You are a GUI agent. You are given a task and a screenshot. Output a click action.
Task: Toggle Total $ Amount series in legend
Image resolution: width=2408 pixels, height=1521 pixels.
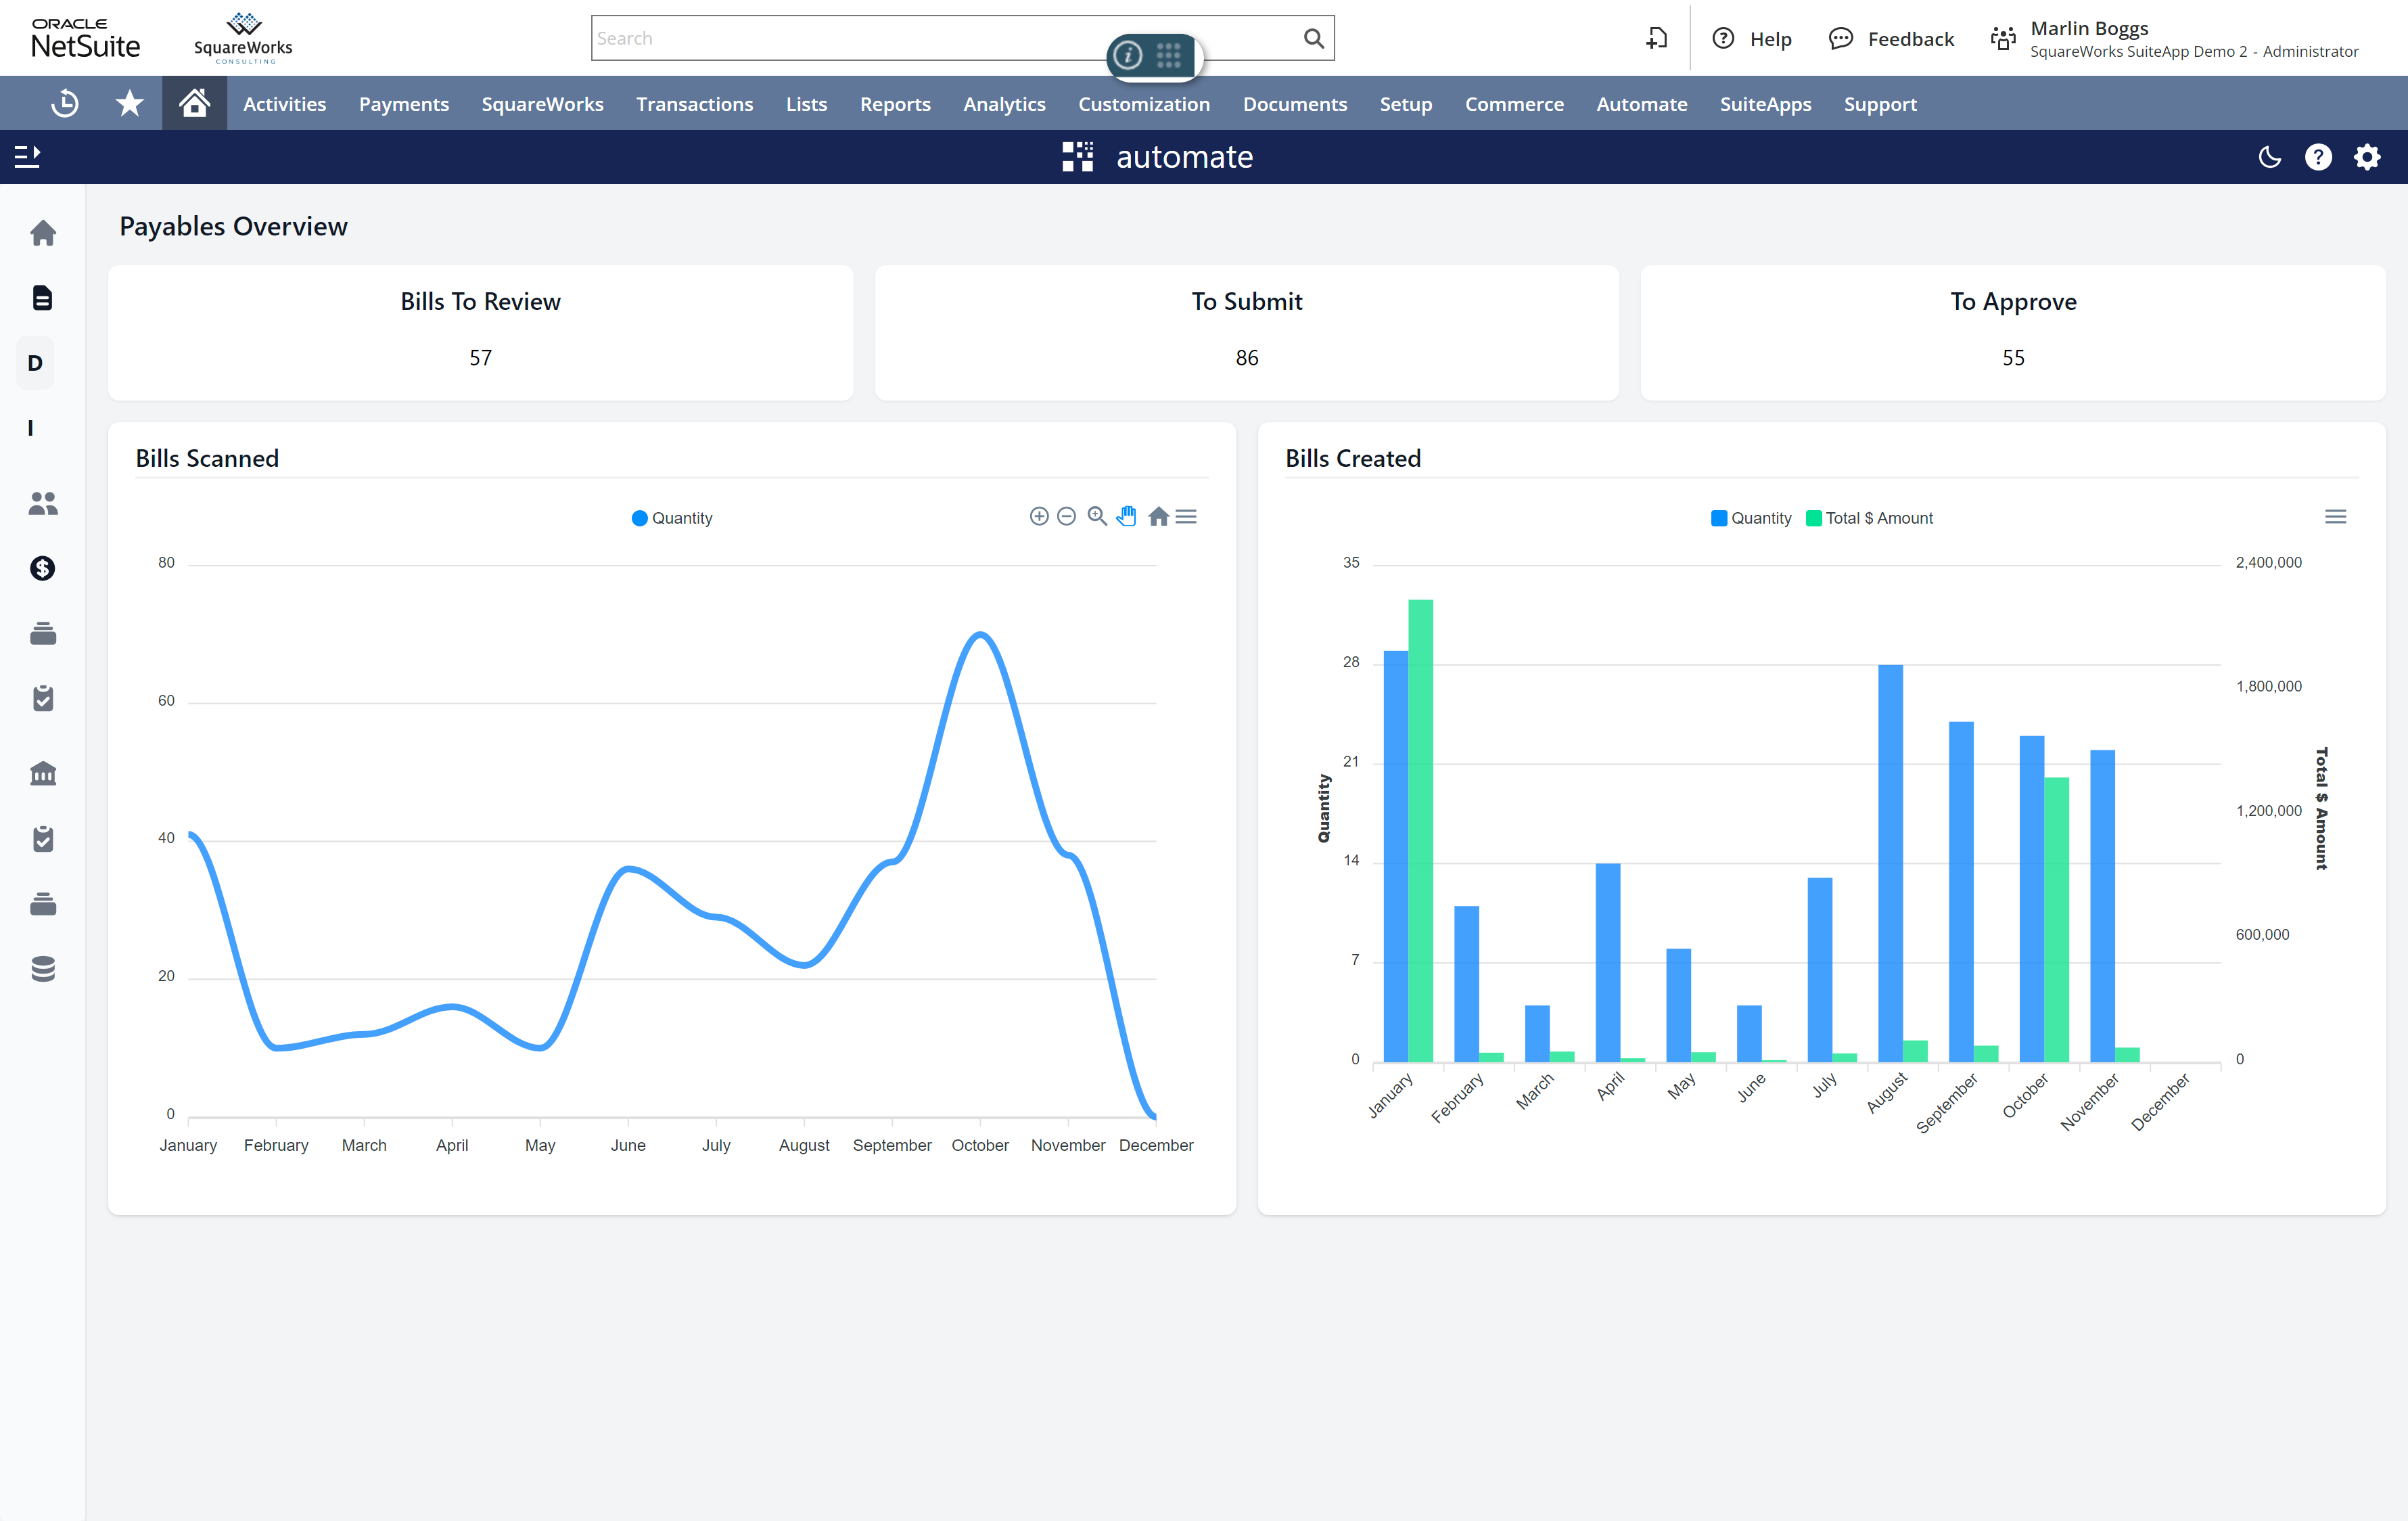tap(1869, 518)
